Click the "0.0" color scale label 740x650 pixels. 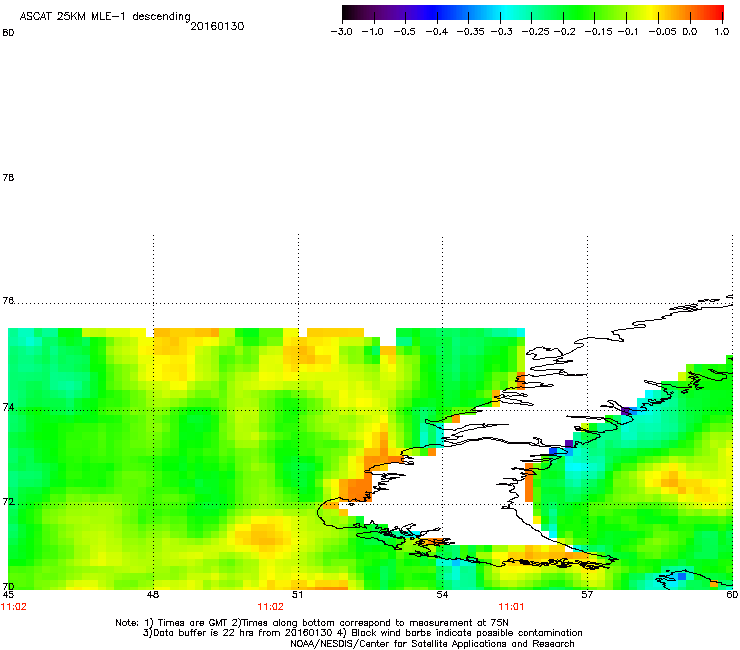tap(690, 32)
